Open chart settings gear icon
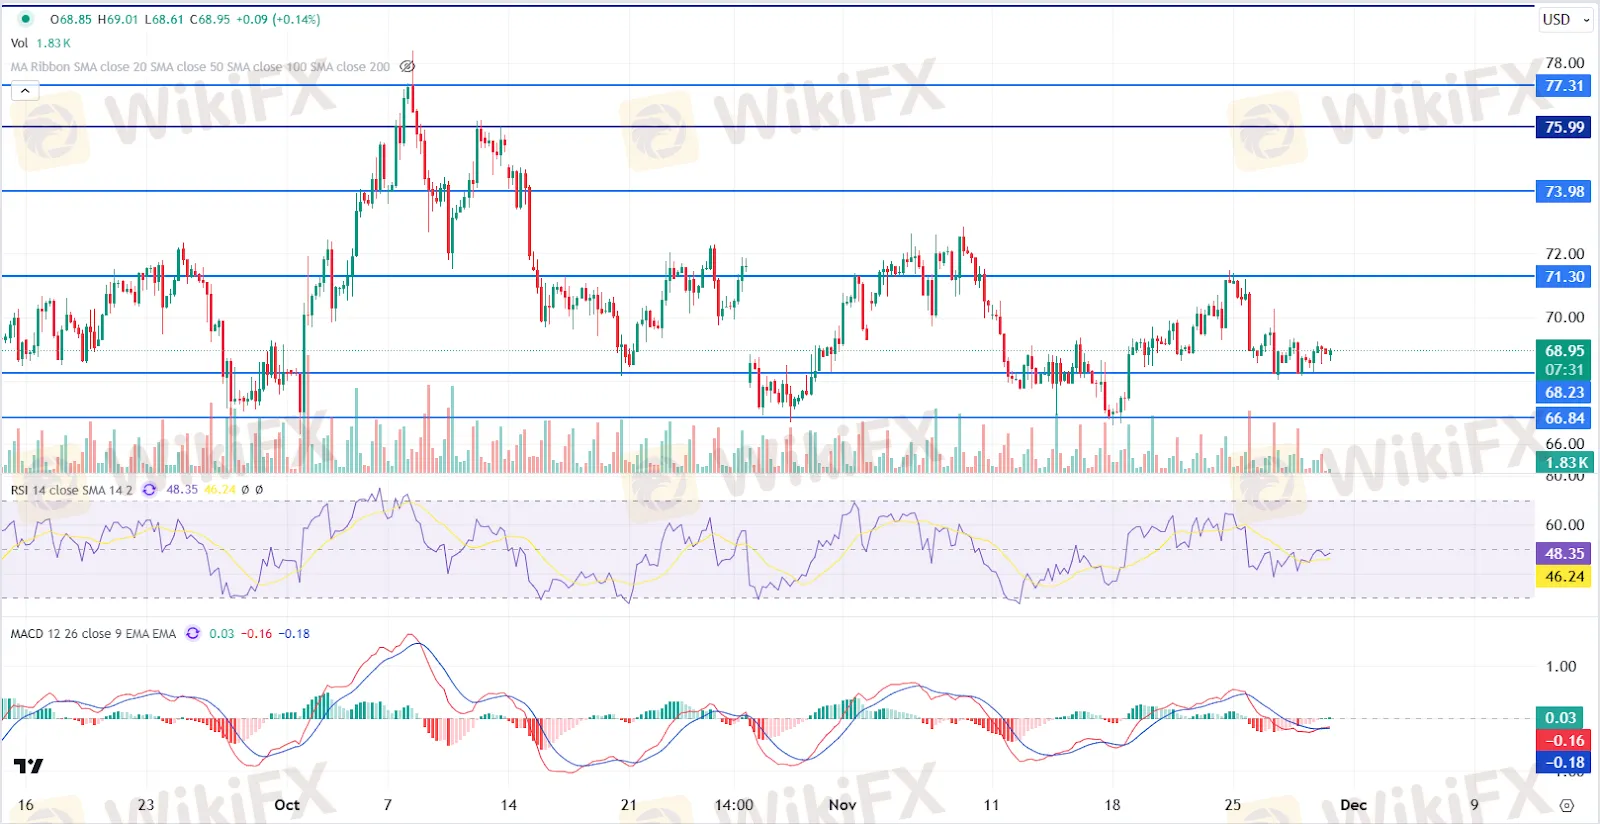1600x824 pixels. pyautogui.click(x=1567, y=805)
